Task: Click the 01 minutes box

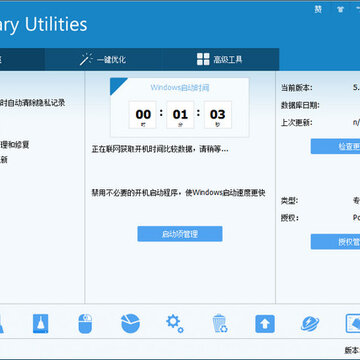Action: pos(180,115)
